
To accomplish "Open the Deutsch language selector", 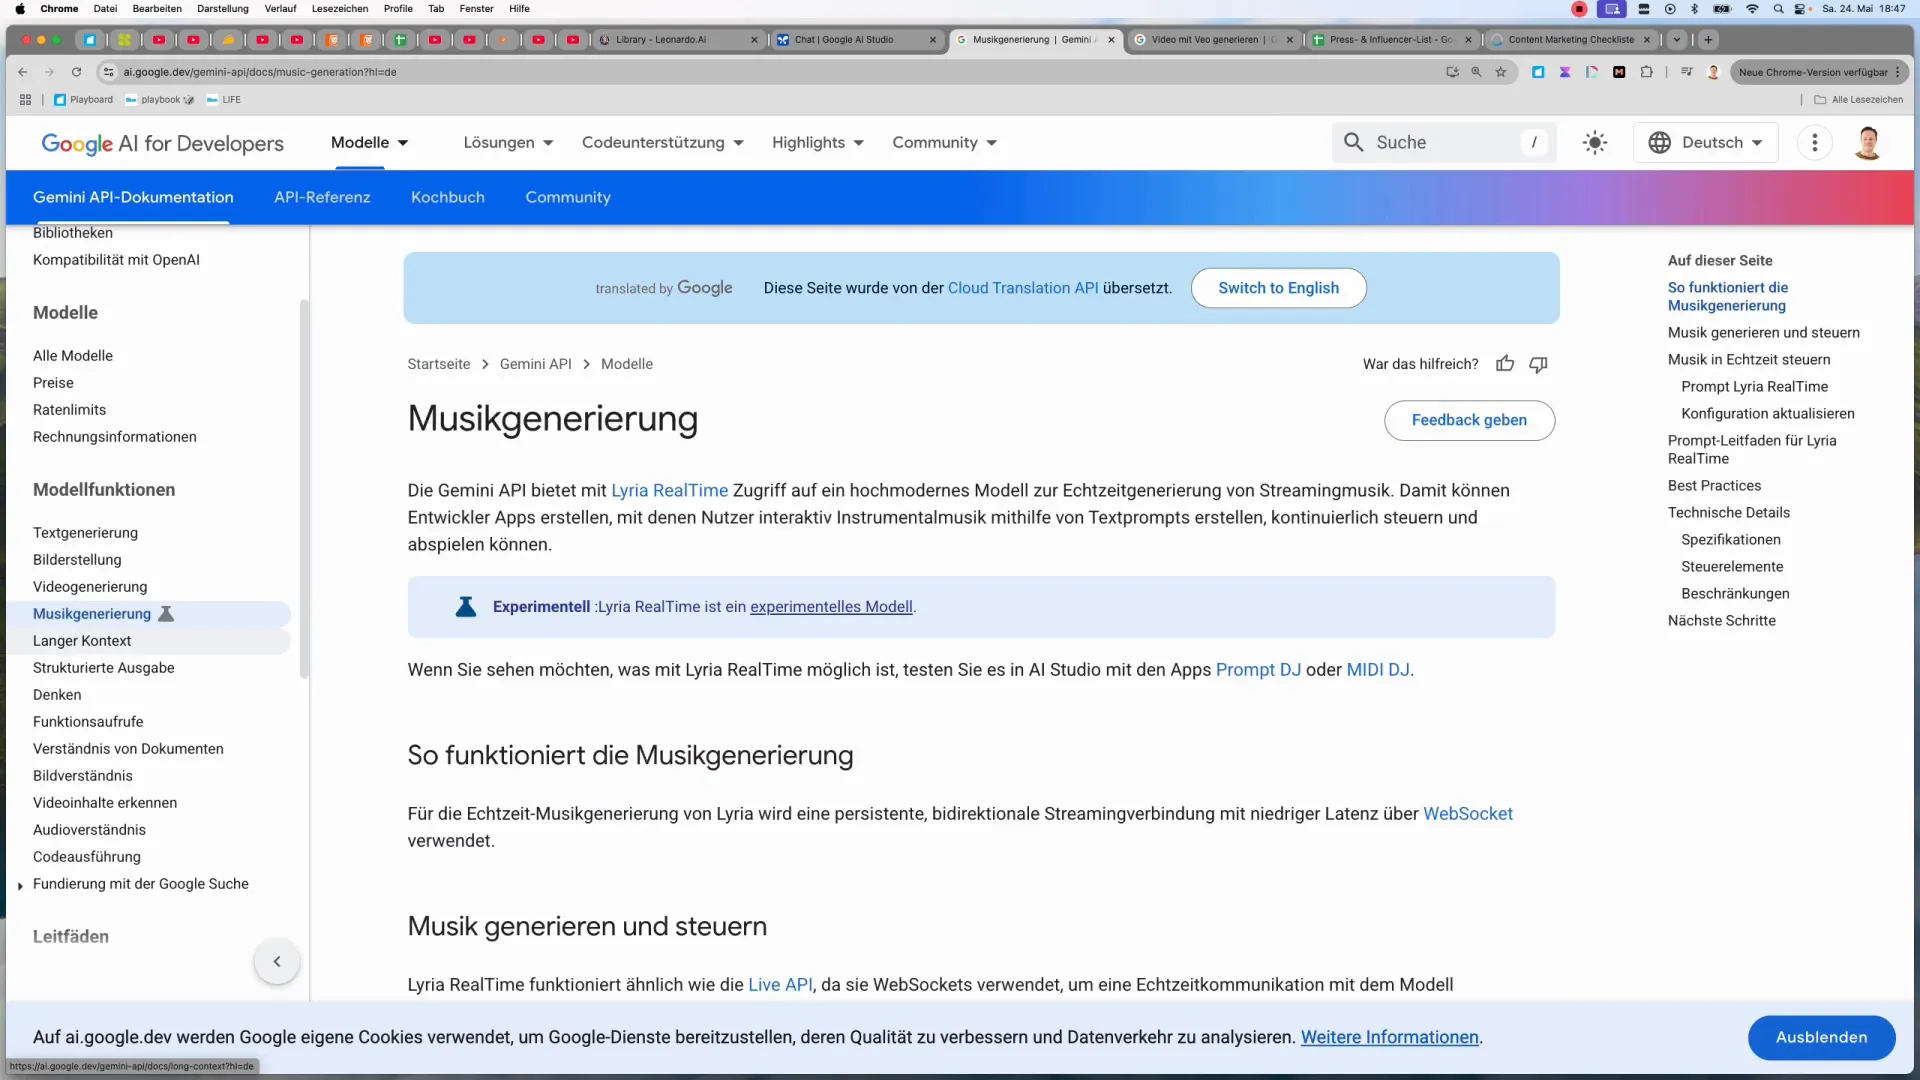I will point(1705,143).
